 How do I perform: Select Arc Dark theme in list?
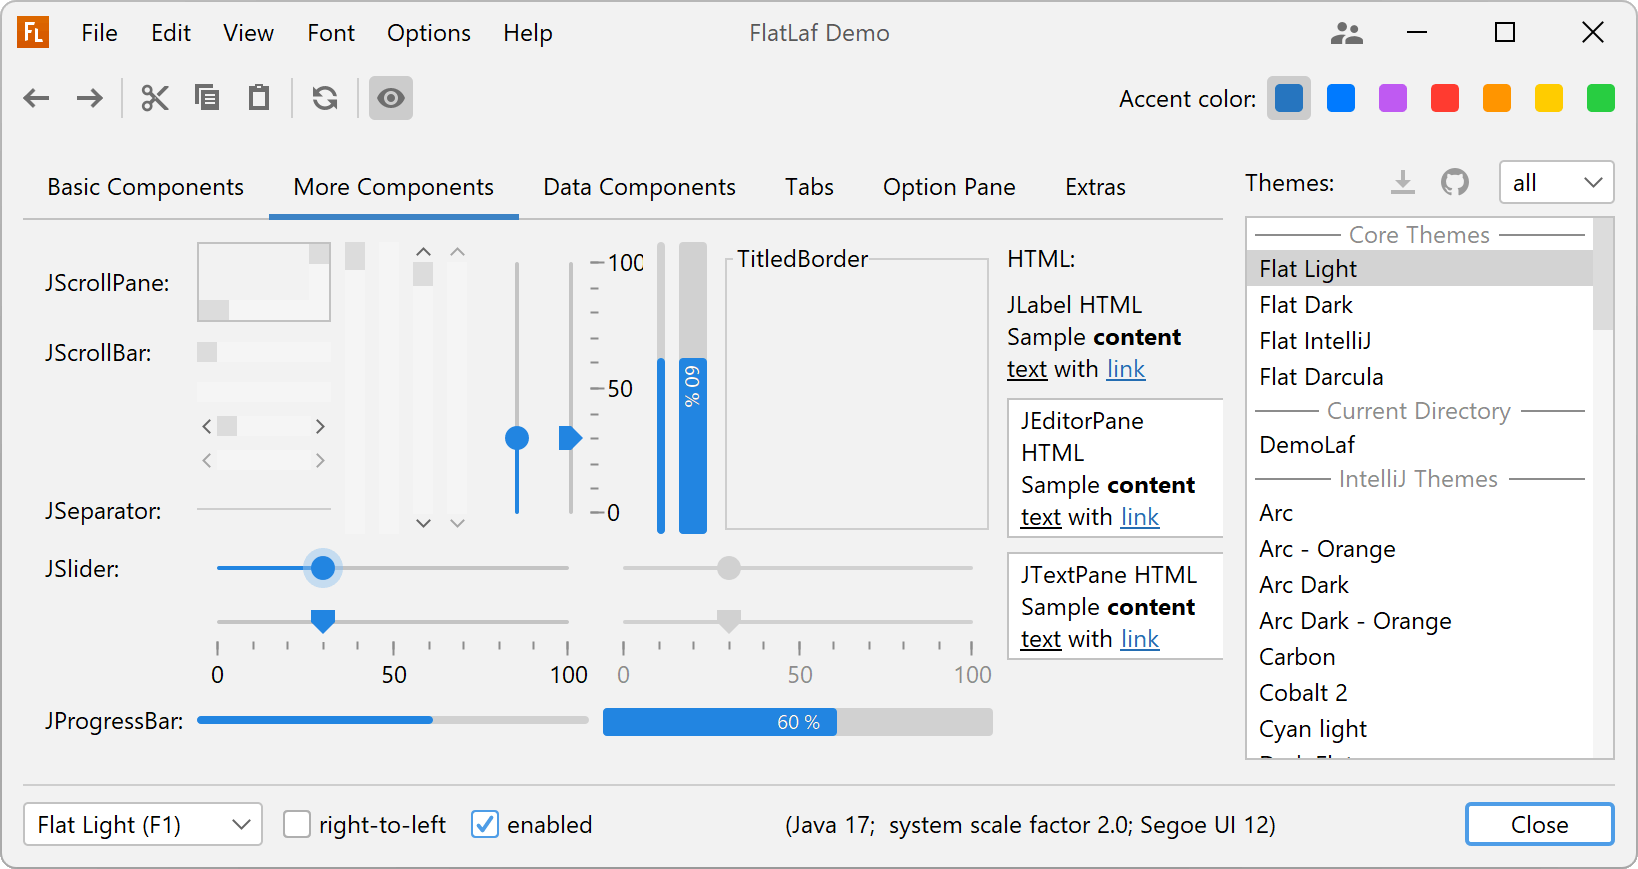pyautogui.click(x=1304, y=585)
